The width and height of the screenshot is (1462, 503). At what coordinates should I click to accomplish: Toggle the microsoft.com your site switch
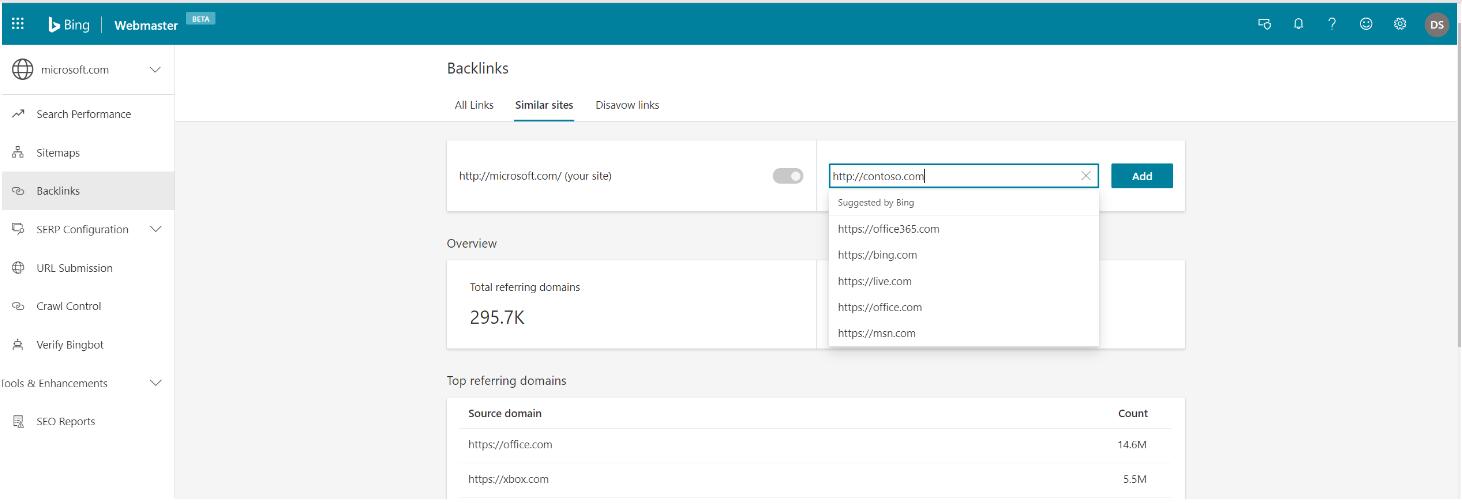point(788,176)
